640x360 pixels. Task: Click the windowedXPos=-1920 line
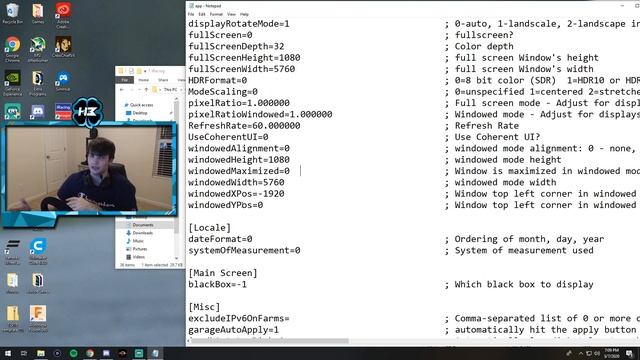[x=236, y=194]
